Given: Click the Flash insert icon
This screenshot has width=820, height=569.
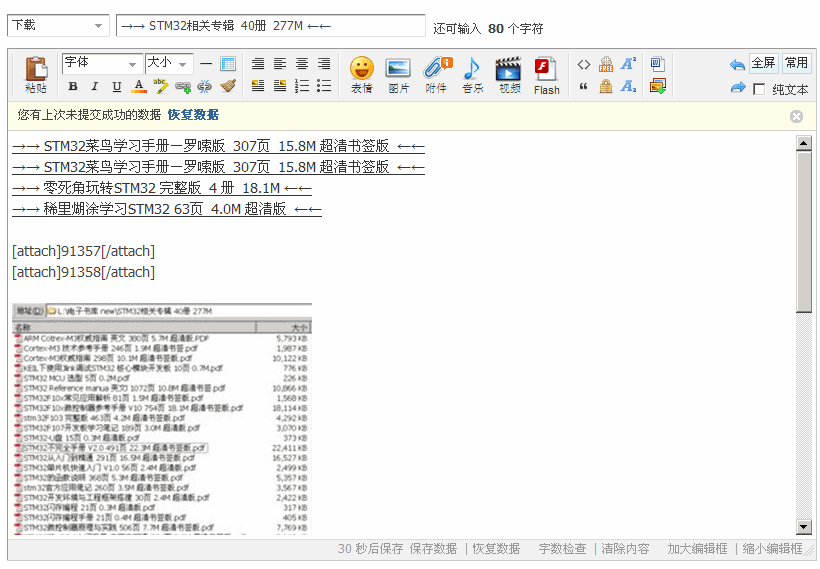Looking at the screenshot, I should [546, 75].
